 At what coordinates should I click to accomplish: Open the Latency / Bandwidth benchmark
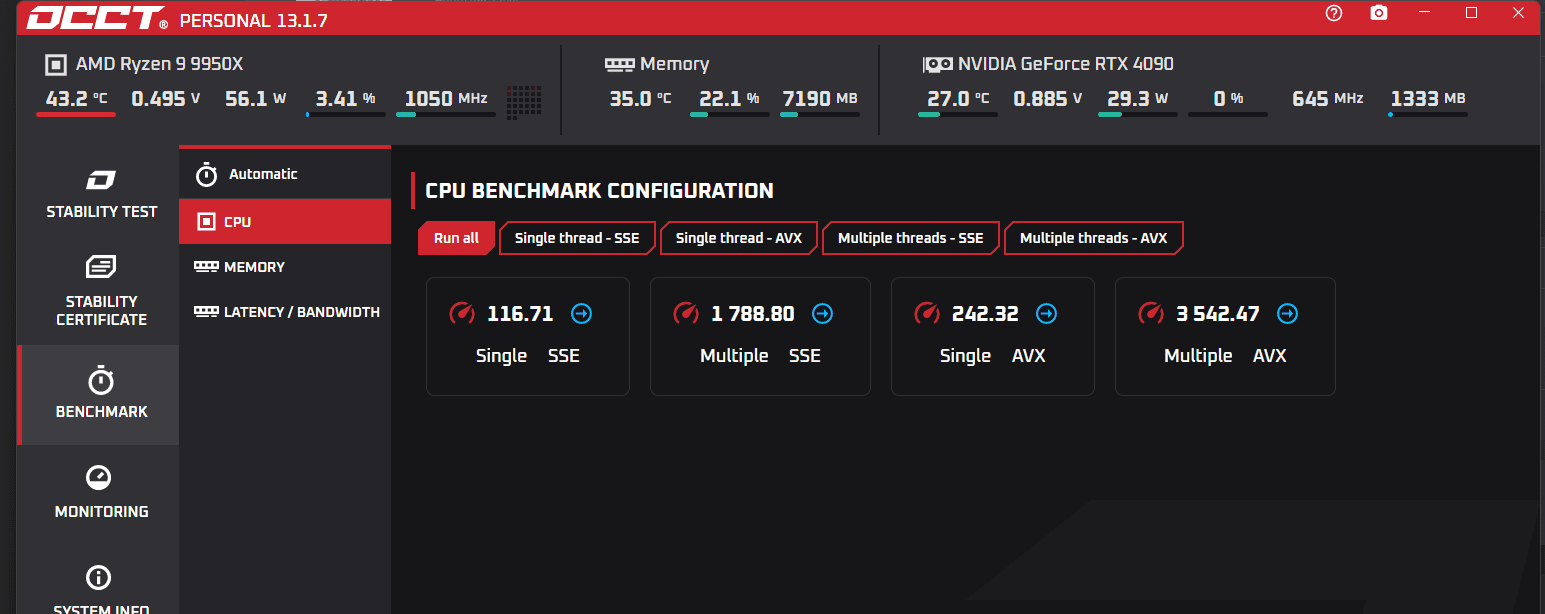[285, 312]
